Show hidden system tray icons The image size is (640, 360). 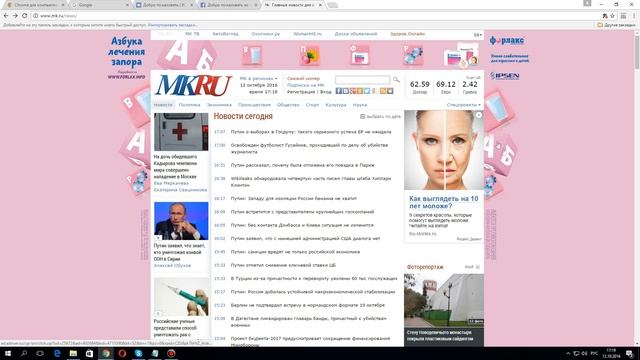(568, 353)
